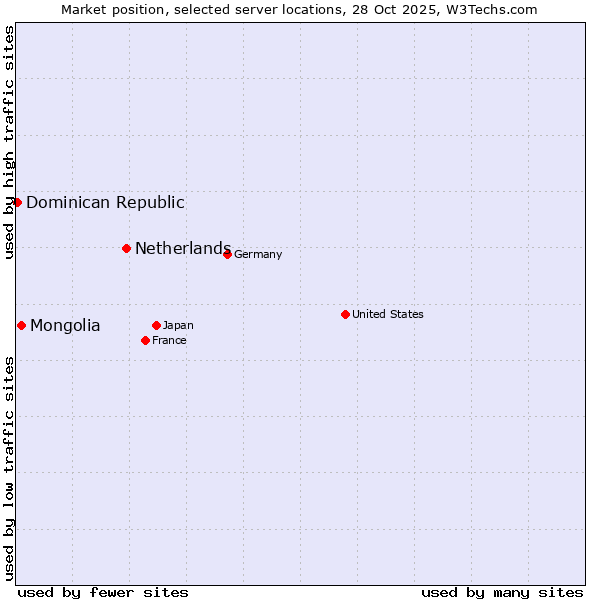Viewport: 600px width, 600px height.
Task: Select the Germany red marker
Action: click(227, 254)
